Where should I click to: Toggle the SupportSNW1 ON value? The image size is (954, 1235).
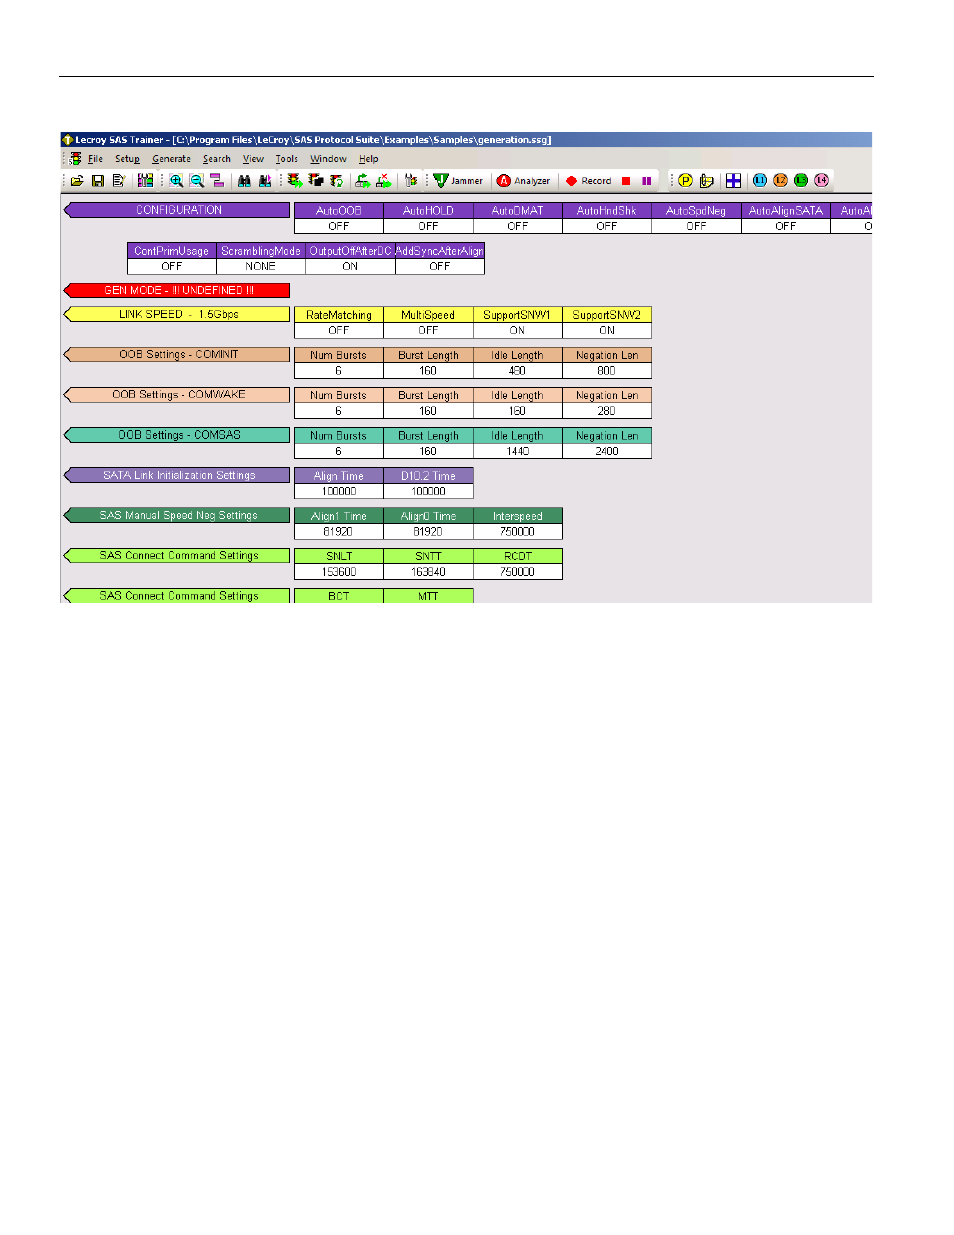point(517,330)
